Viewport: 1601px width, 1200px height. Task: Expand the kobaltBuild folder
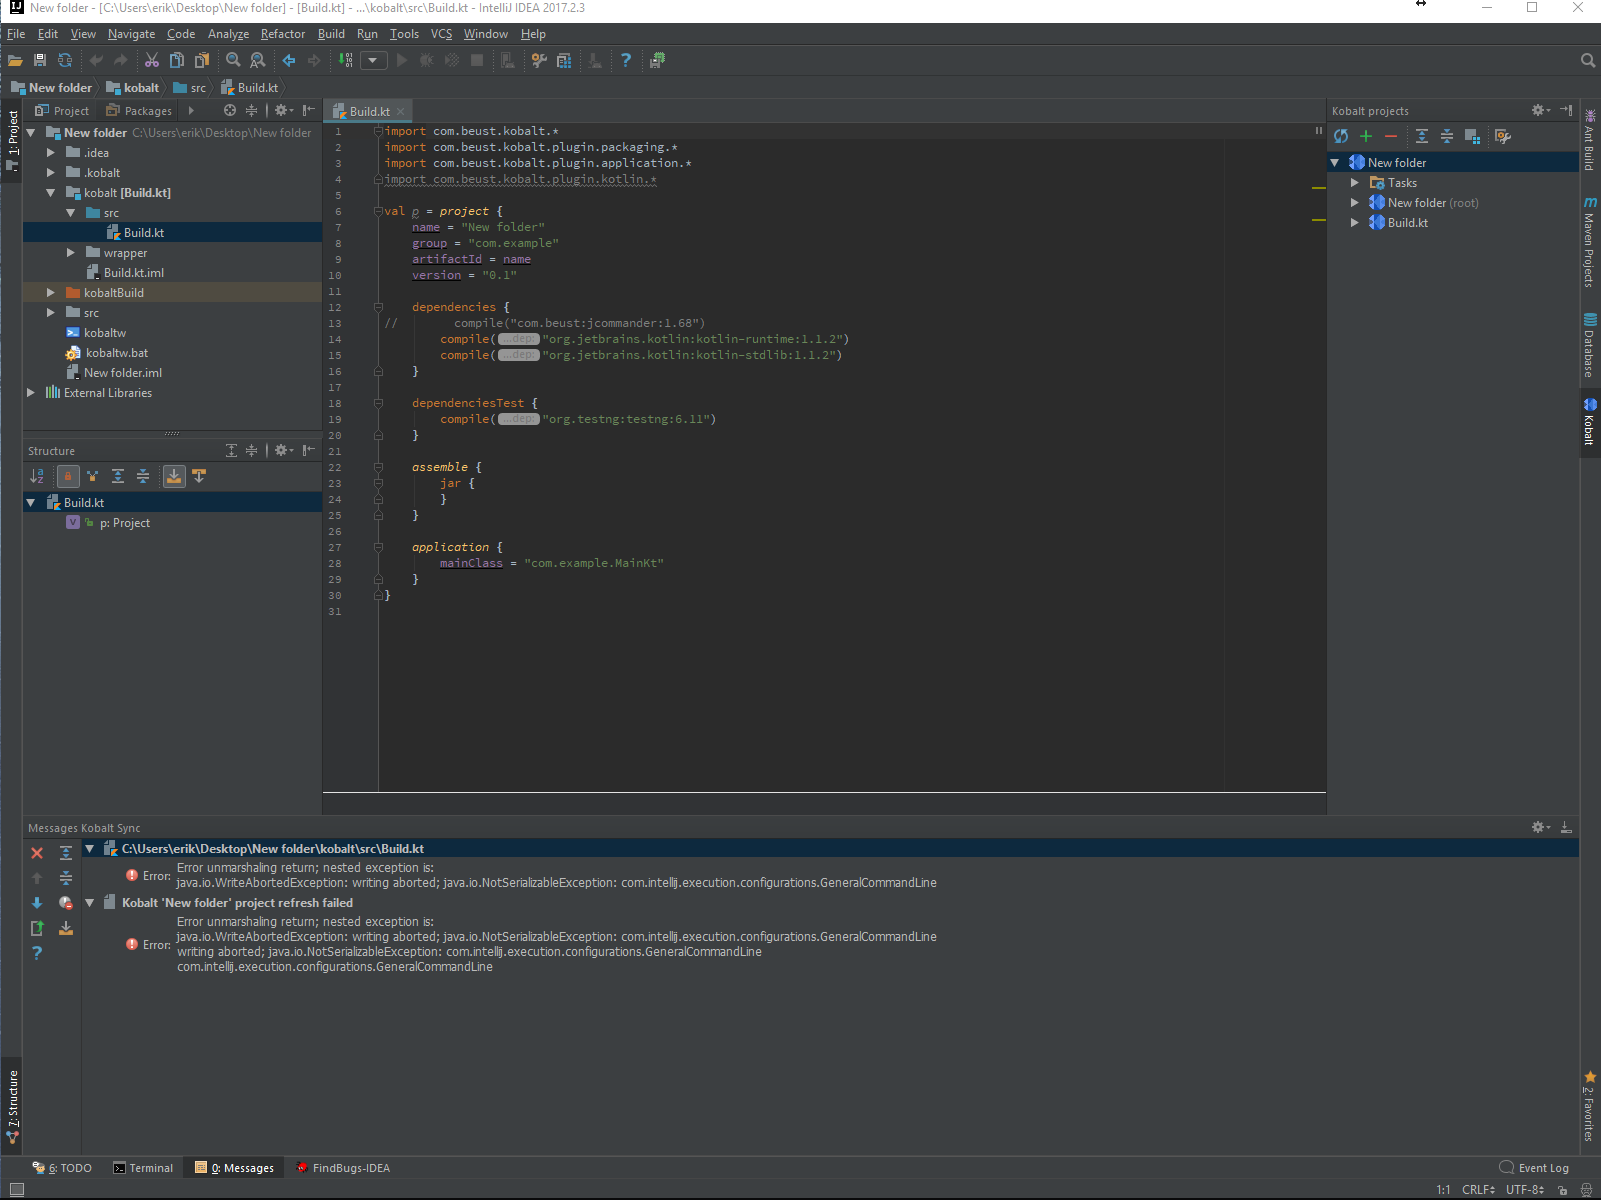point(51,293)
